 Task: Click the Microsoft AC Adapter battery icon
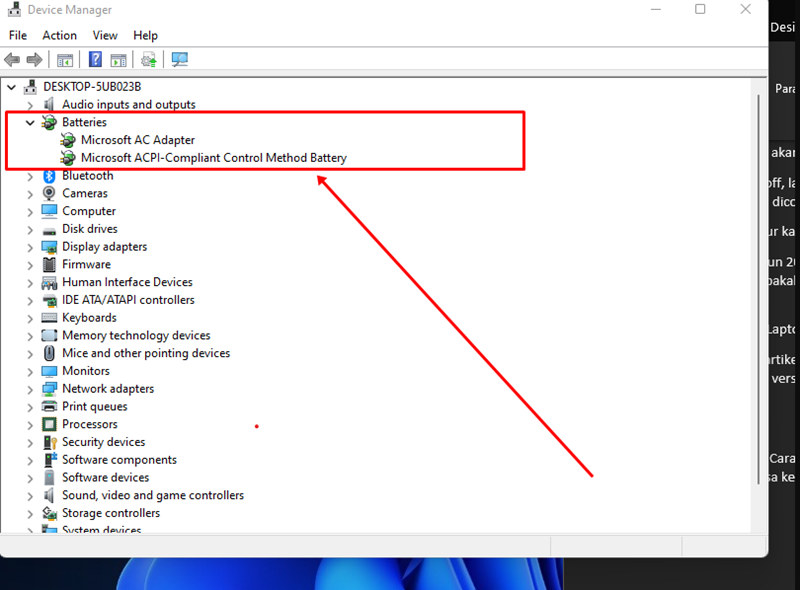pos(68,141)
